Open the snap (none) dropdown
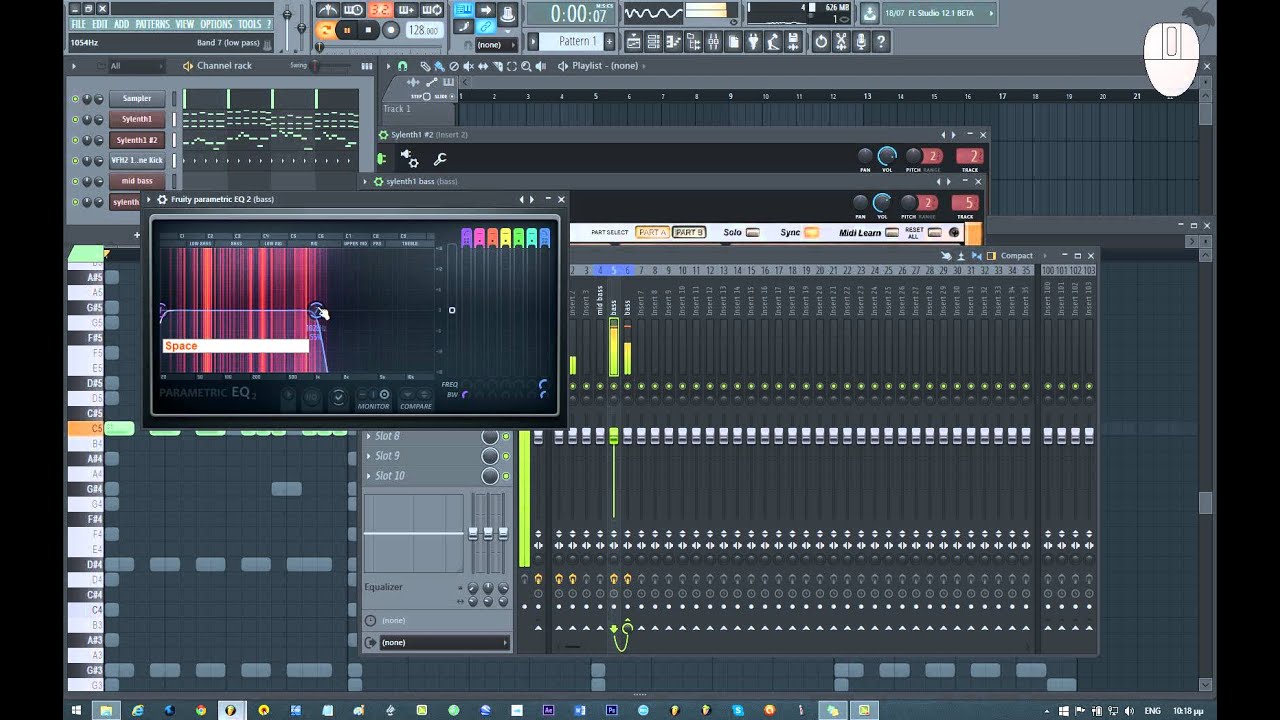 pyautogui.click(x=497, y=45)
